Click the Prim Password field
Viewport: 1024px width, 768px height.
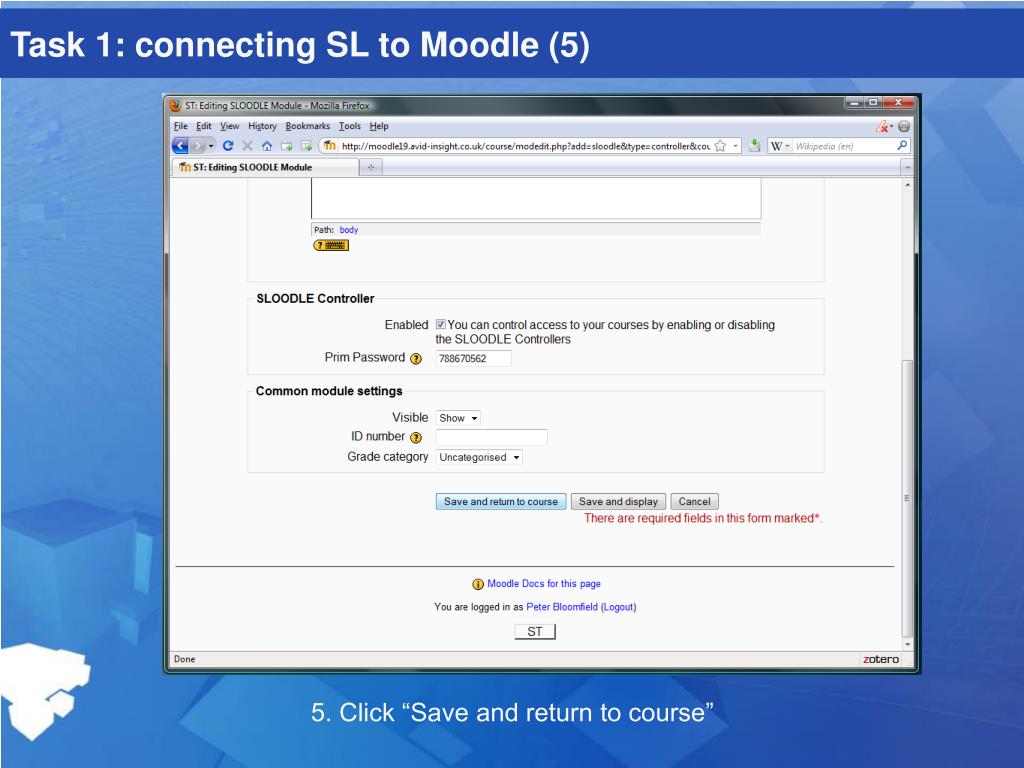473,359
